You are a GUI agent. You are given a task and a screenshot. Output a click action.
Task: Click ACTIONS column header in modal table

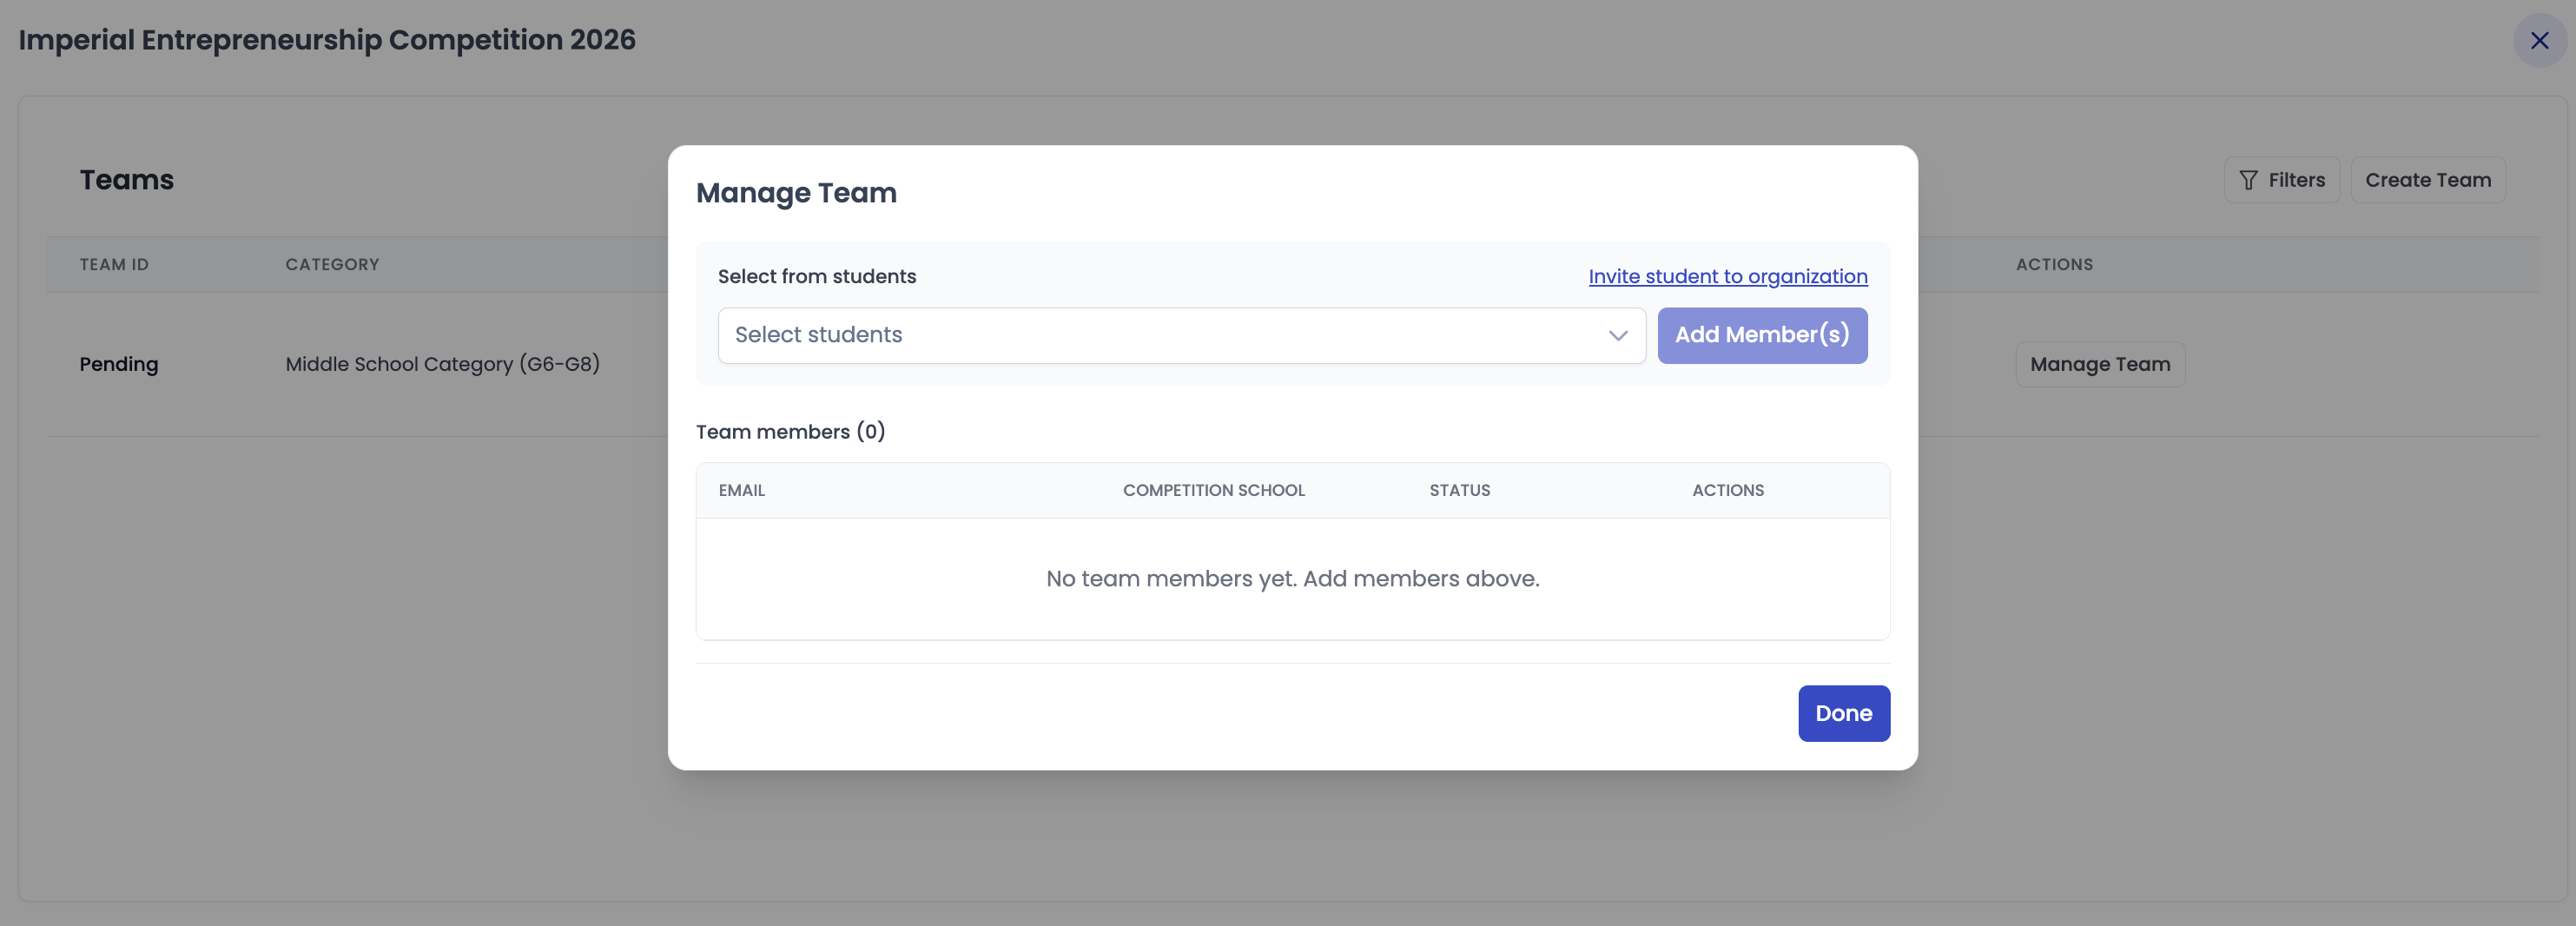point(1727,491)
